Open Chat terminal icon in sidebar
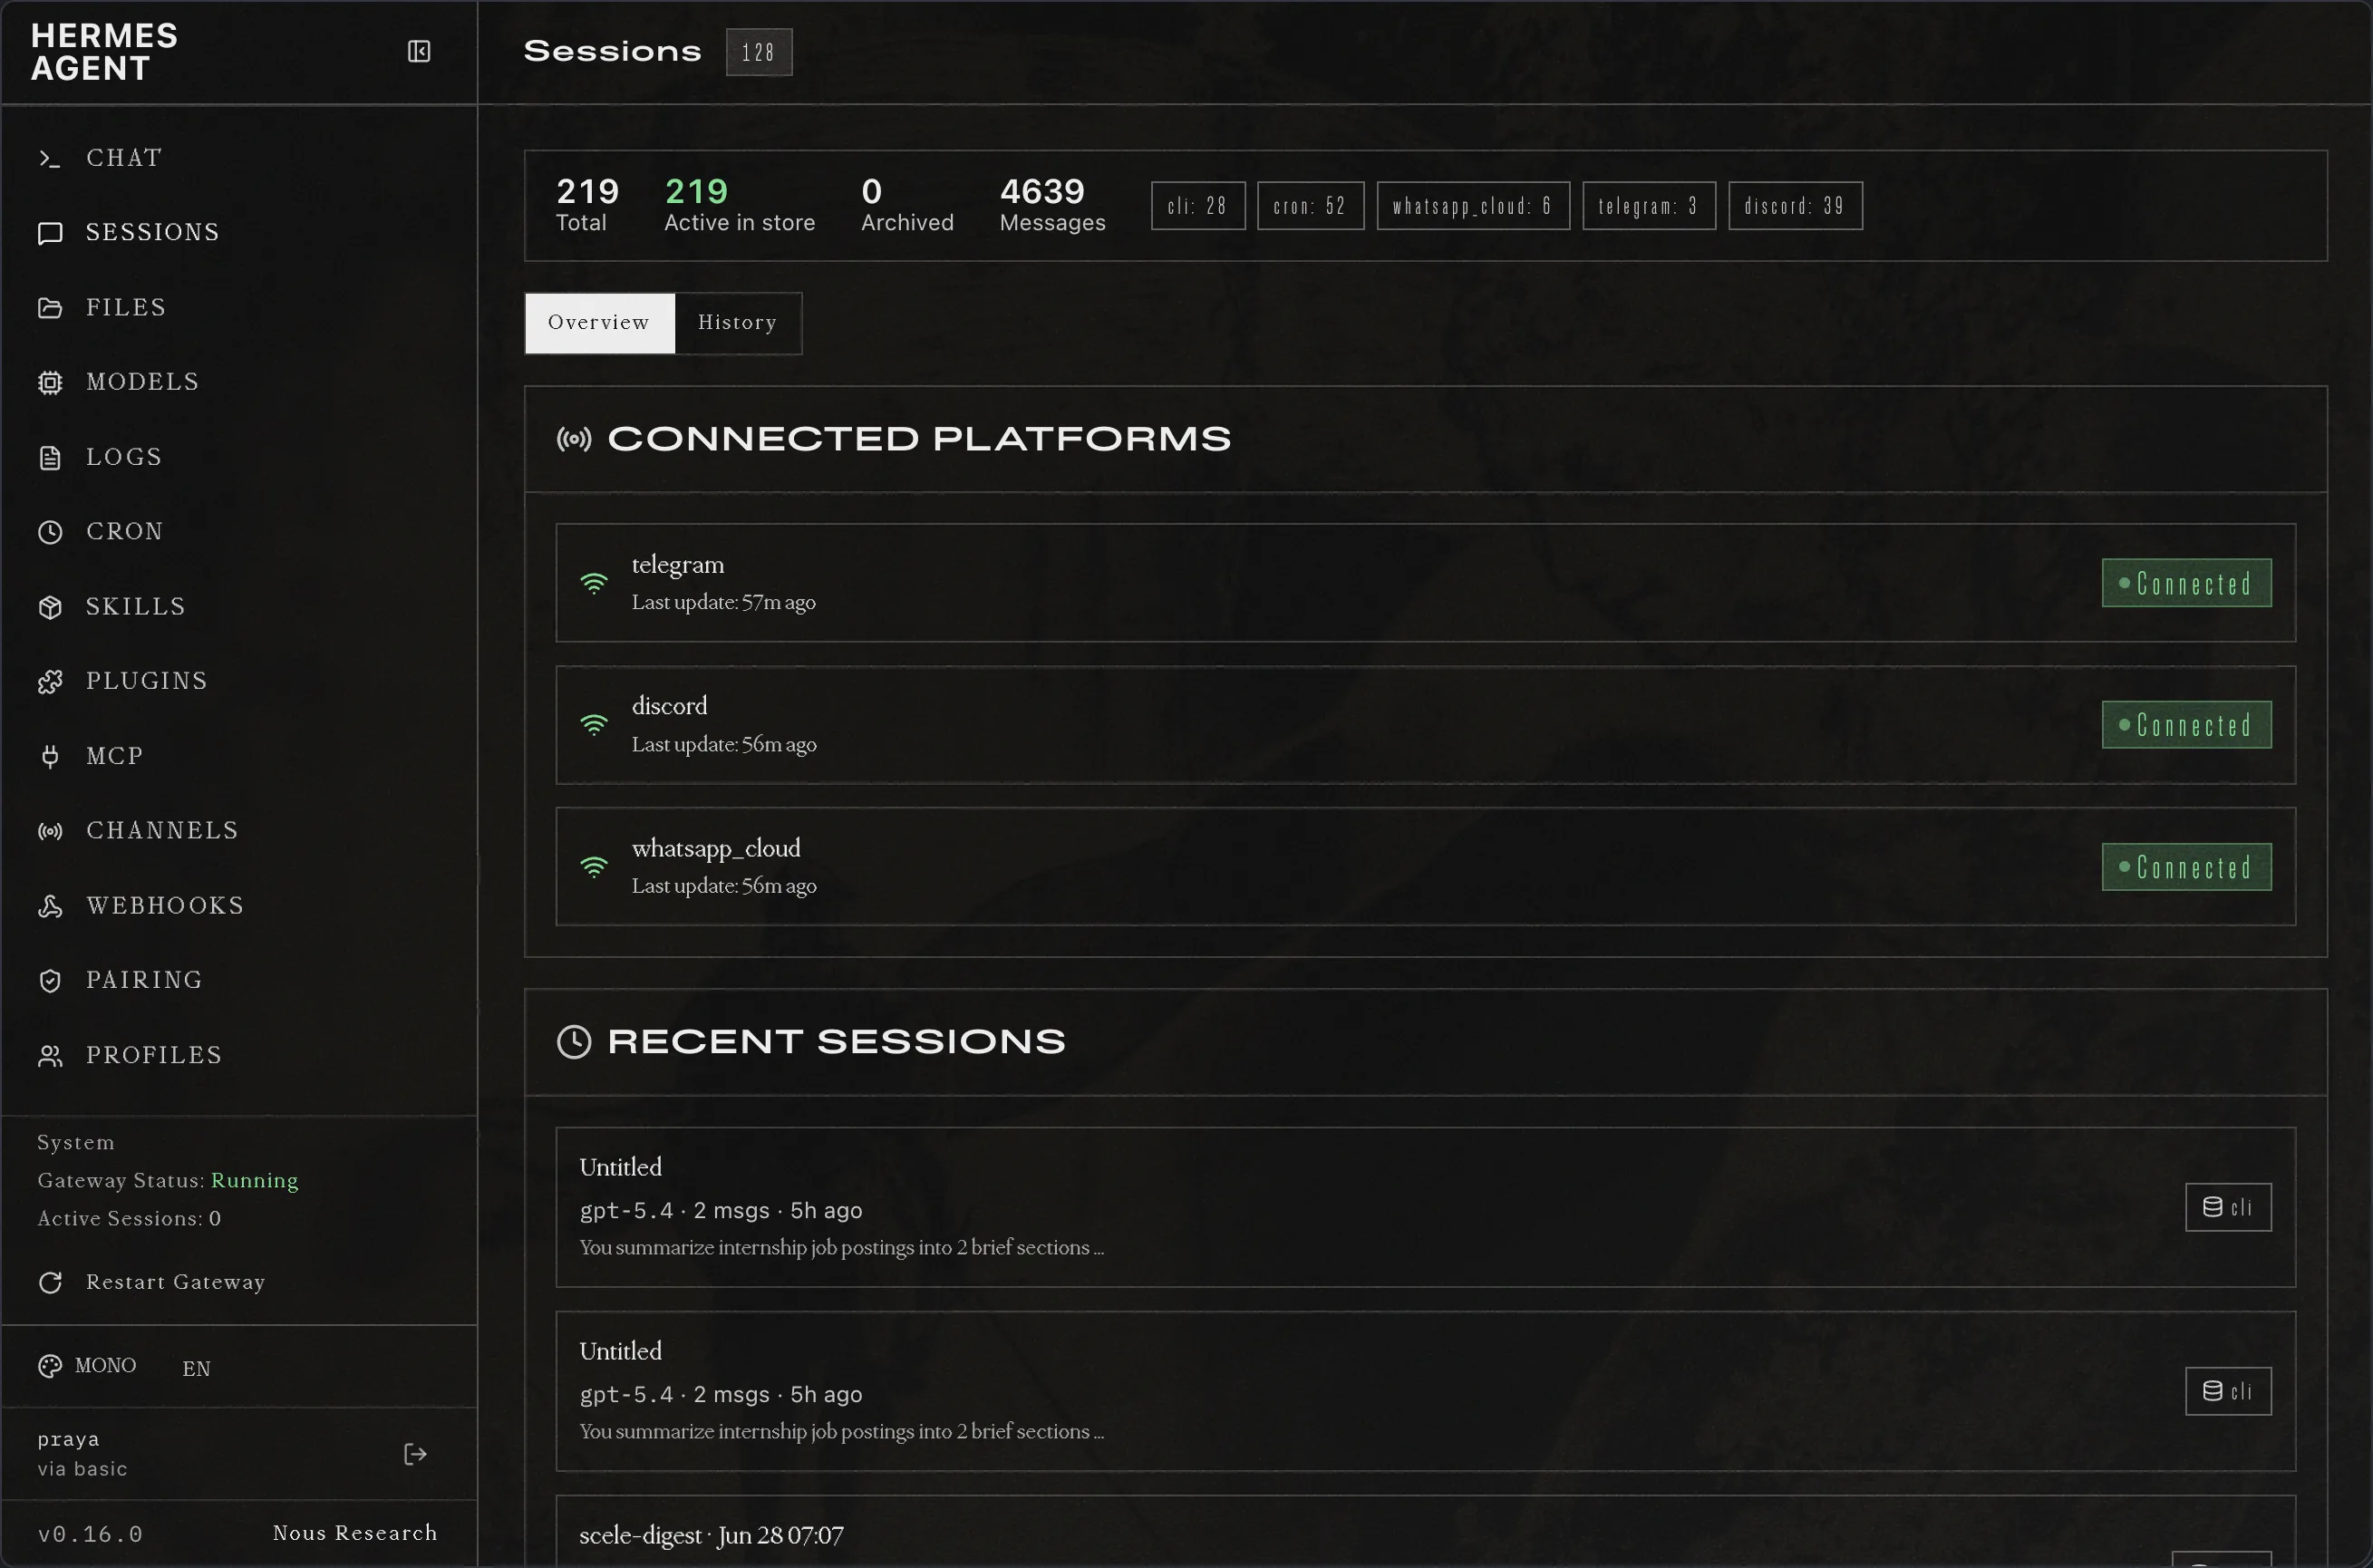This screenshot has width=2373, height=1568. pos(50,158)
